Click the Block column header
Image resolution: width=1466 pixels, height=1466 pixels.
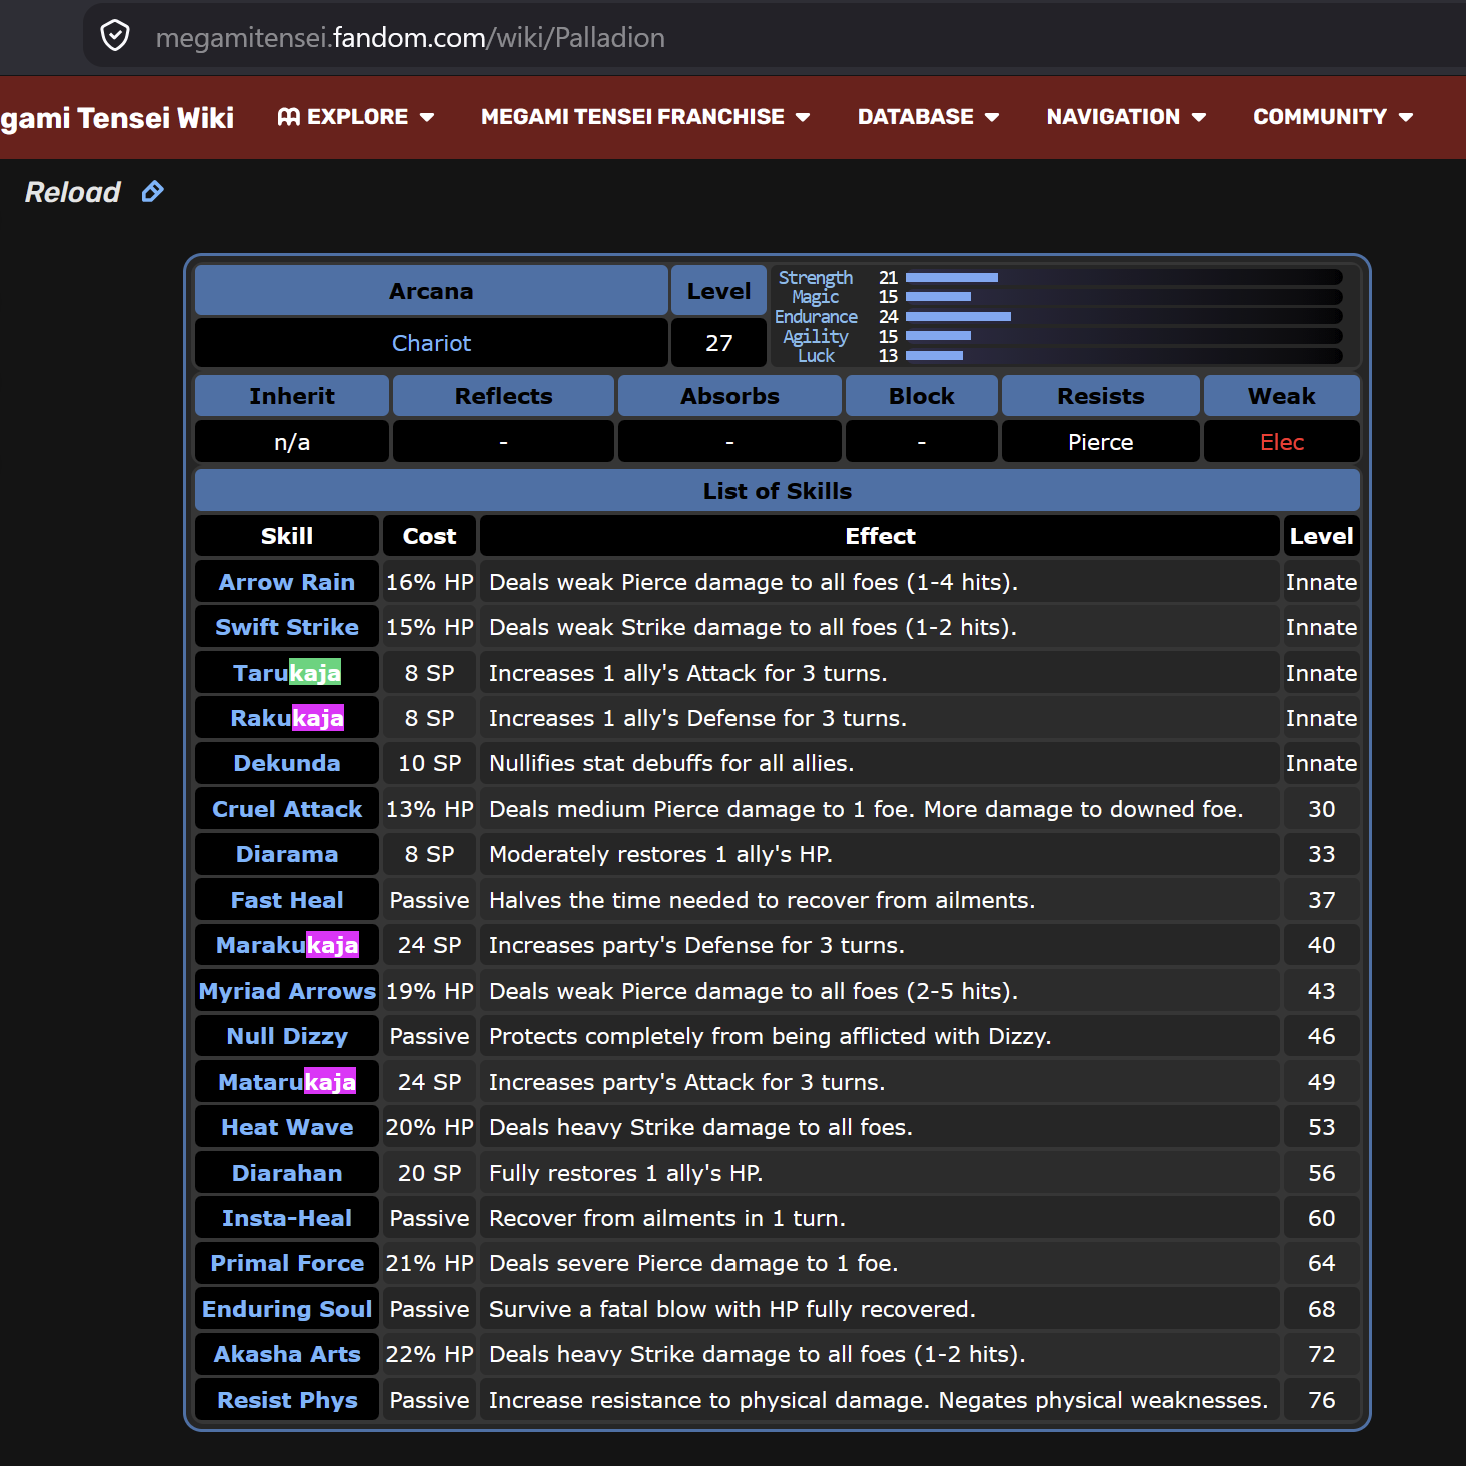(921, 396)
